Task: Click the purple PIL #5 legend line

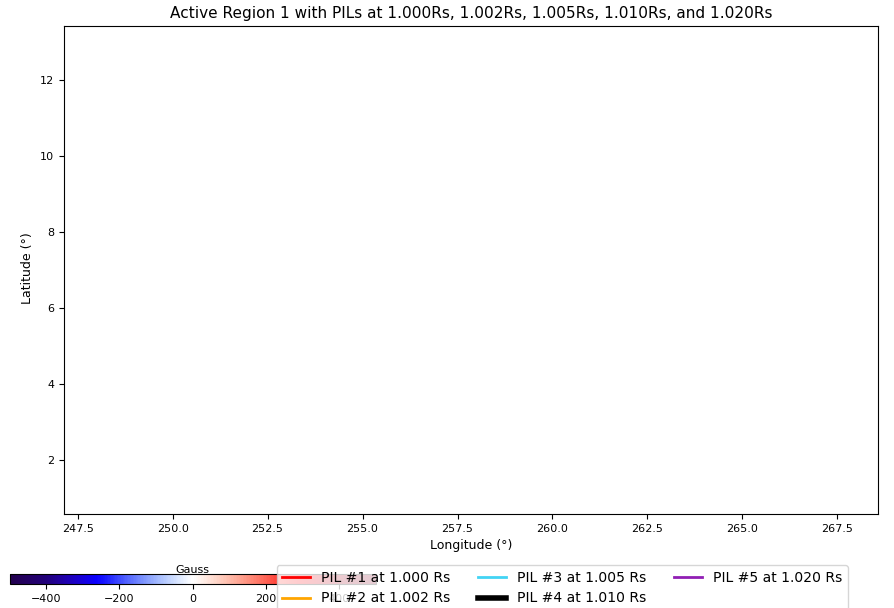Action: click(x=689, y=578)
